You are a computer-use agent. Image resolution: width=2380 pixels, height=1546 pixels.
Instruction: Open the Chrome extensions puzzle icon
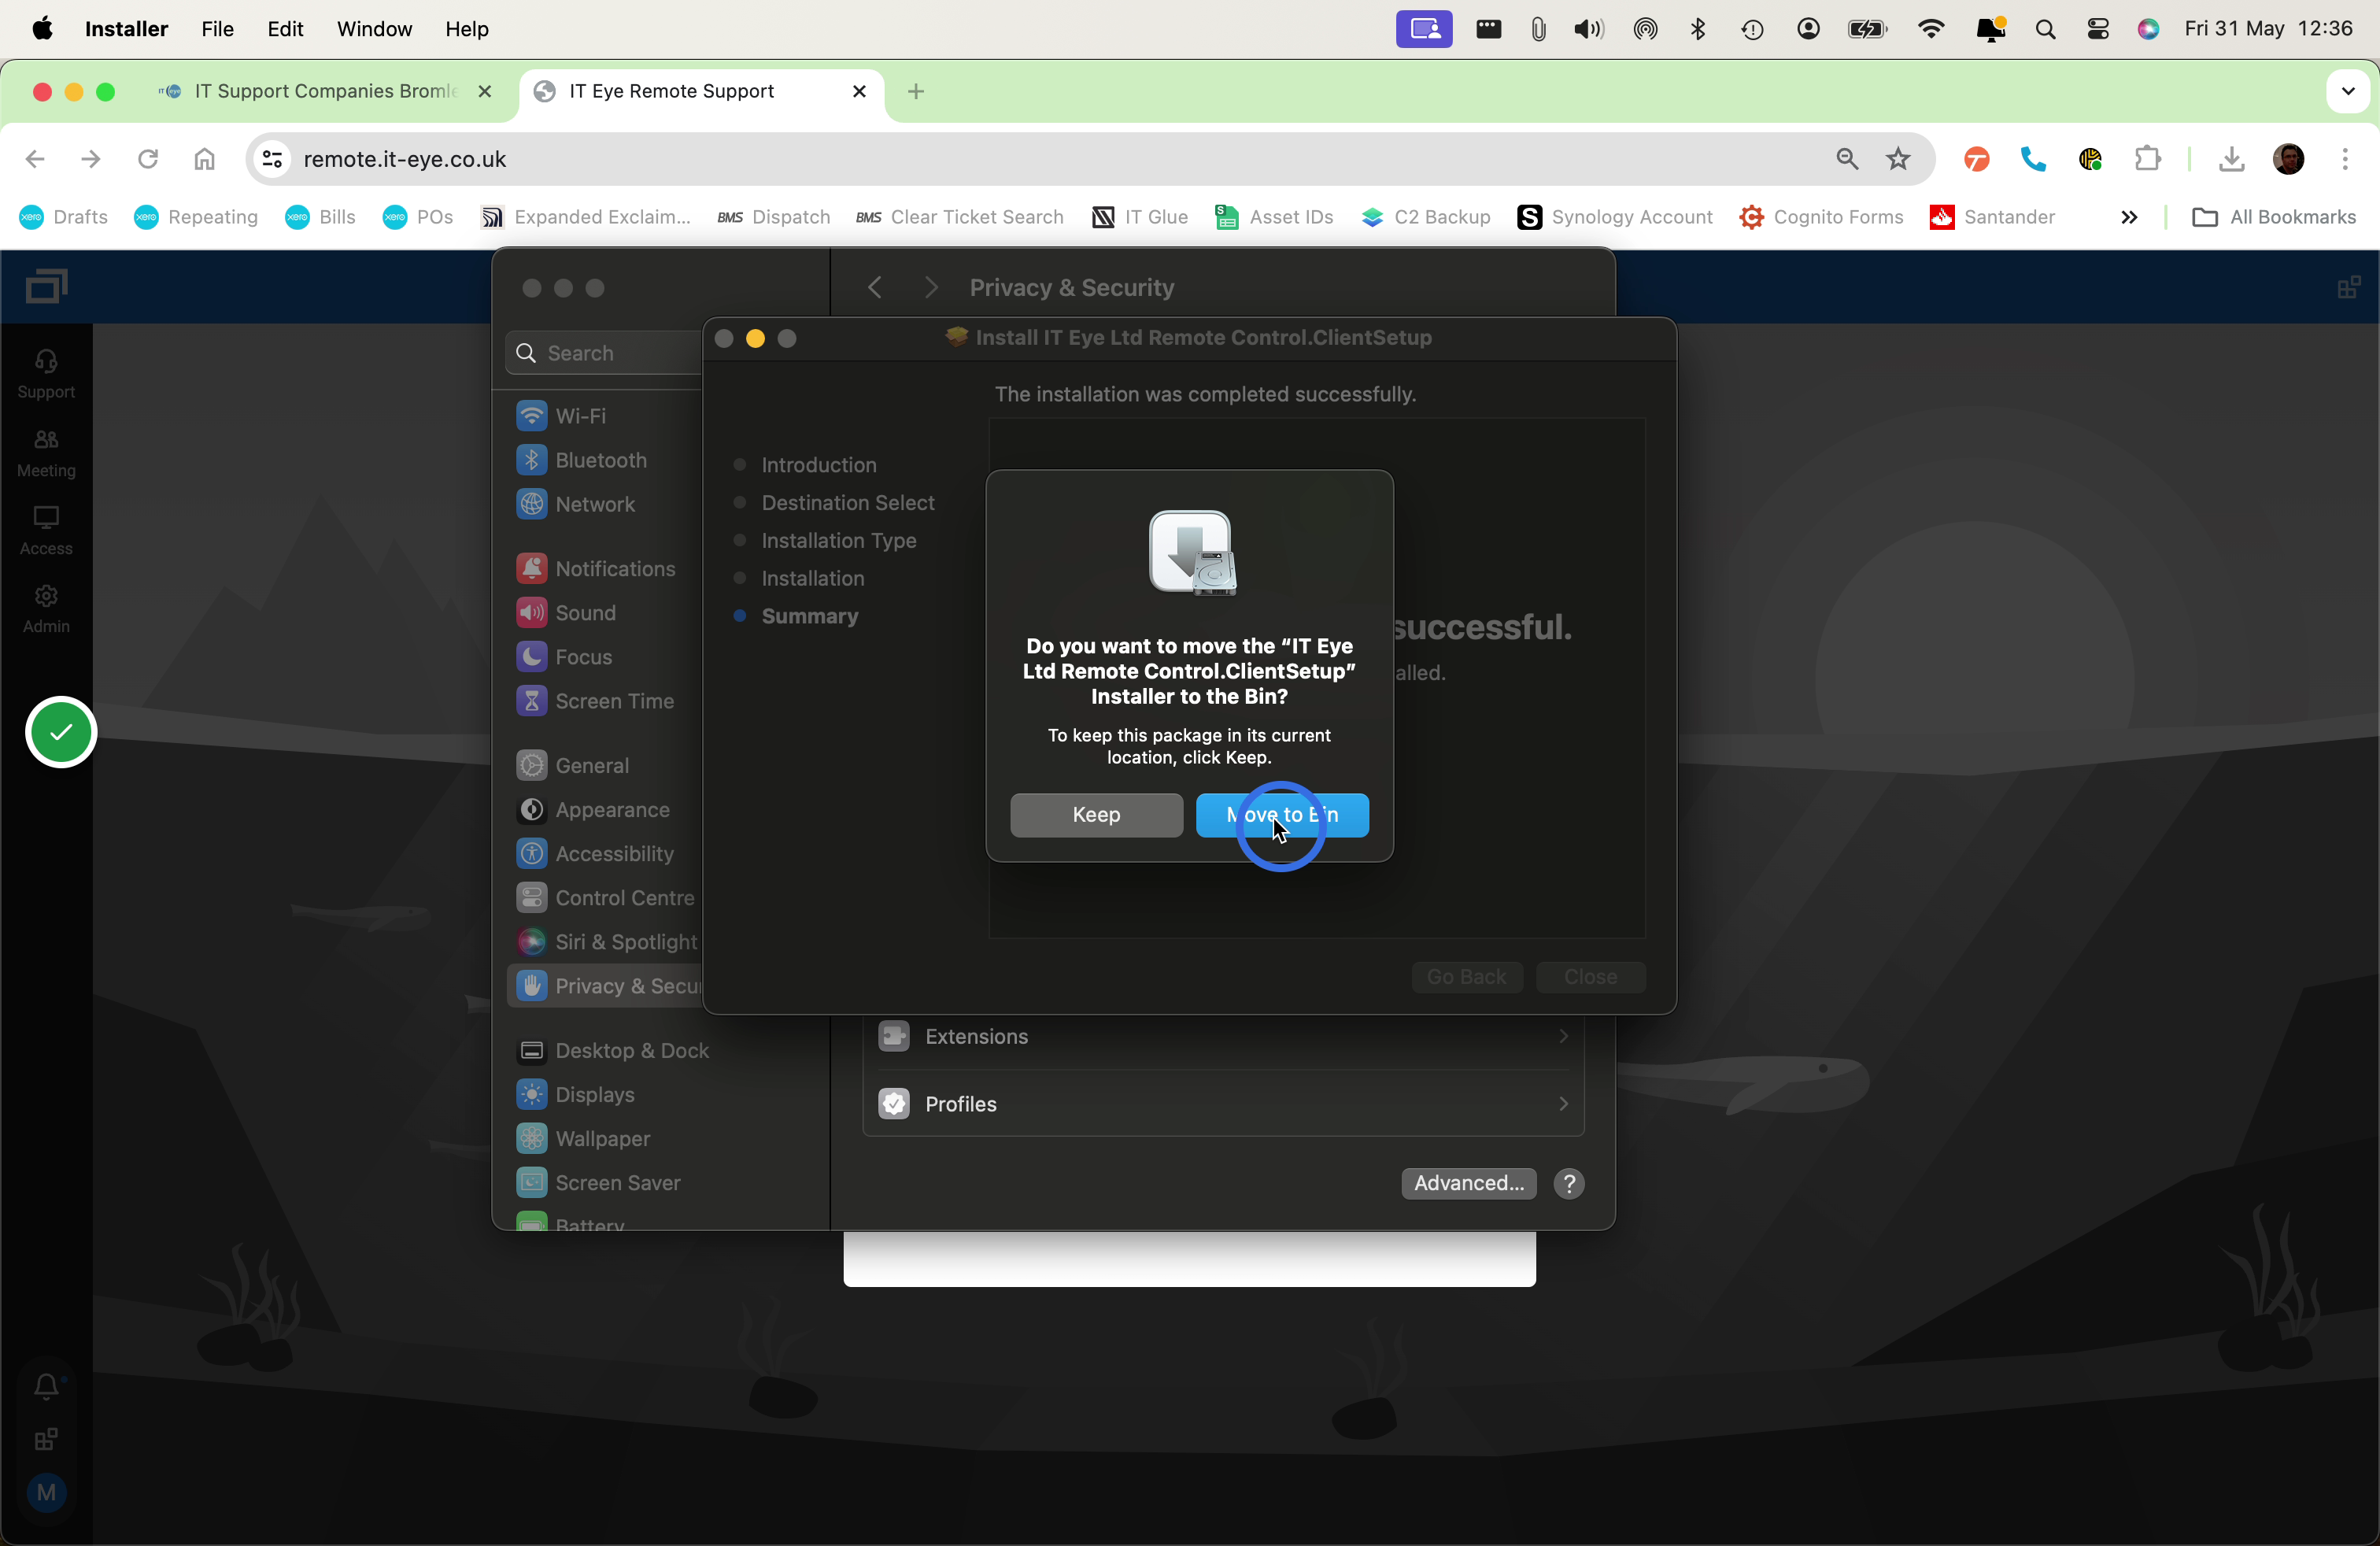(2148, 159)
